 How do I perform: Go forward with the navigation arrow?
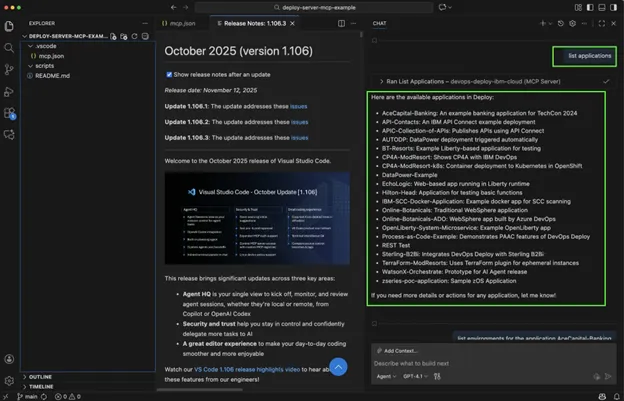[x=185, y=7]
